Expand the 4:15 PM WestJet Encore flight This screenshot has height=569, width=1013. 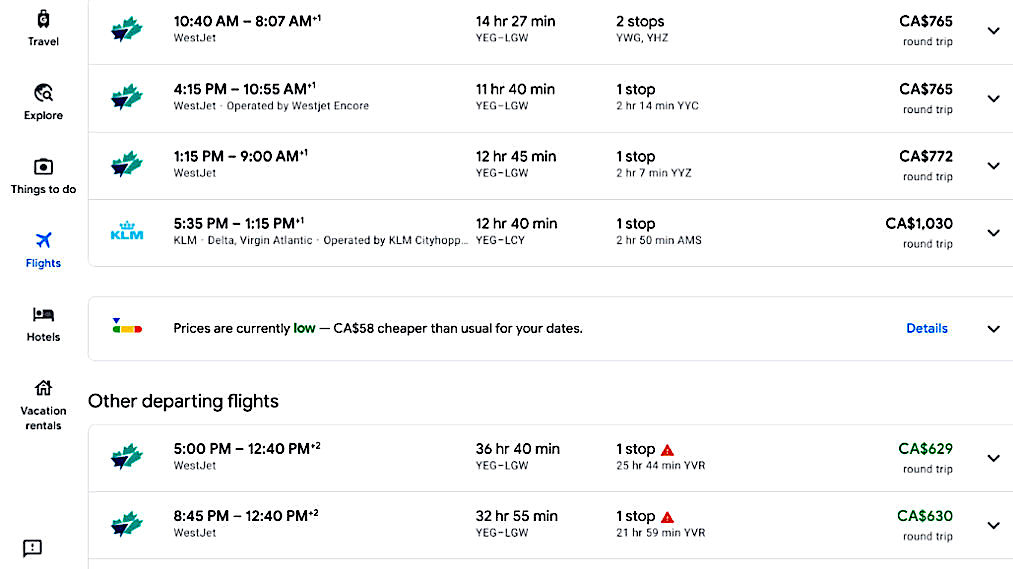[993, 98]
